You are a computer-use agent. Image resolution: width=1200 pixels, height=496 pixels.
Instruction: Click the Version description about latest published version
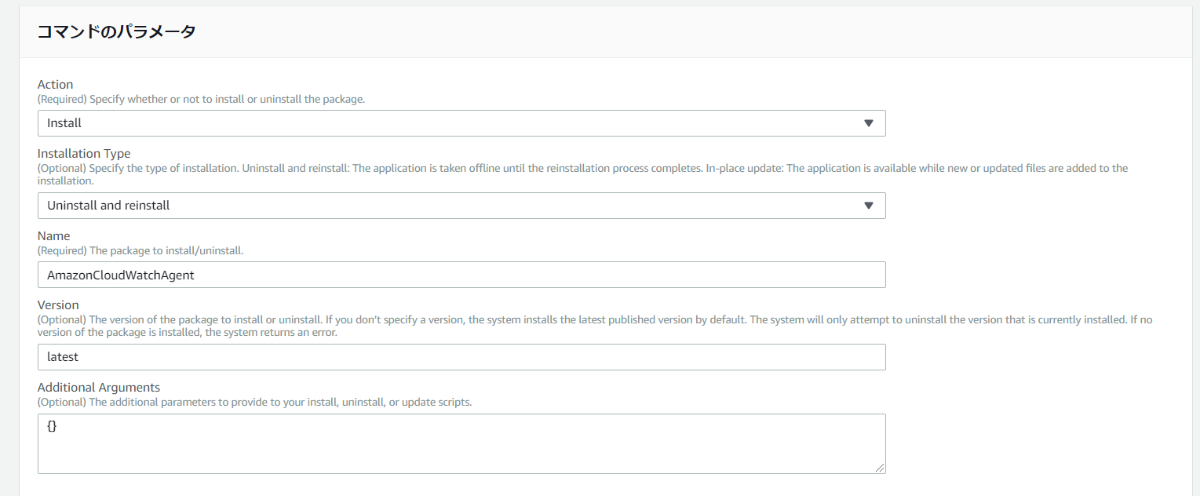[x=595, y=326]
